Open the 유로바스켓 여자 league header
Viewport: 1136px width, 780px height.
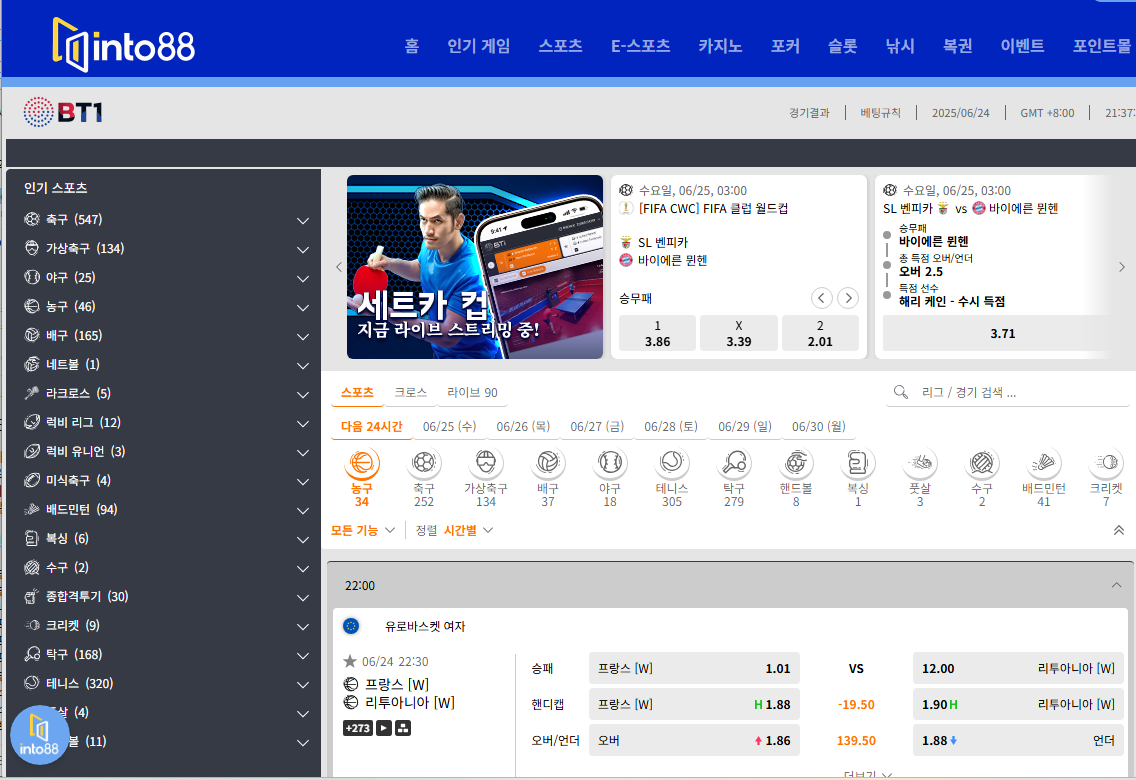425,626
